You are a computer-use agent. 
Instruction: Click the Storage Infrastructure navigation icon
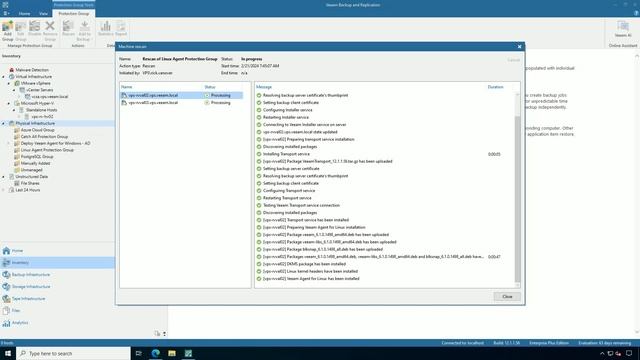[6, 287]
